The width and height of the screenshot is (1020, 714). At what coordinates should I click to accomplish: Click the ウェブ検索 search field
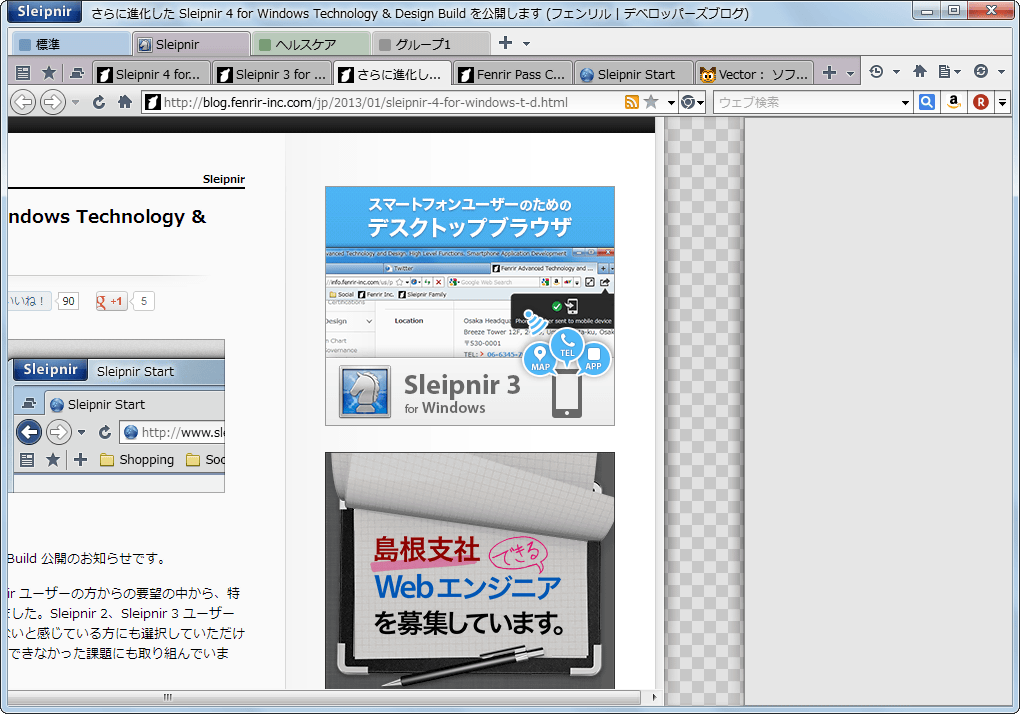(807, 102)
